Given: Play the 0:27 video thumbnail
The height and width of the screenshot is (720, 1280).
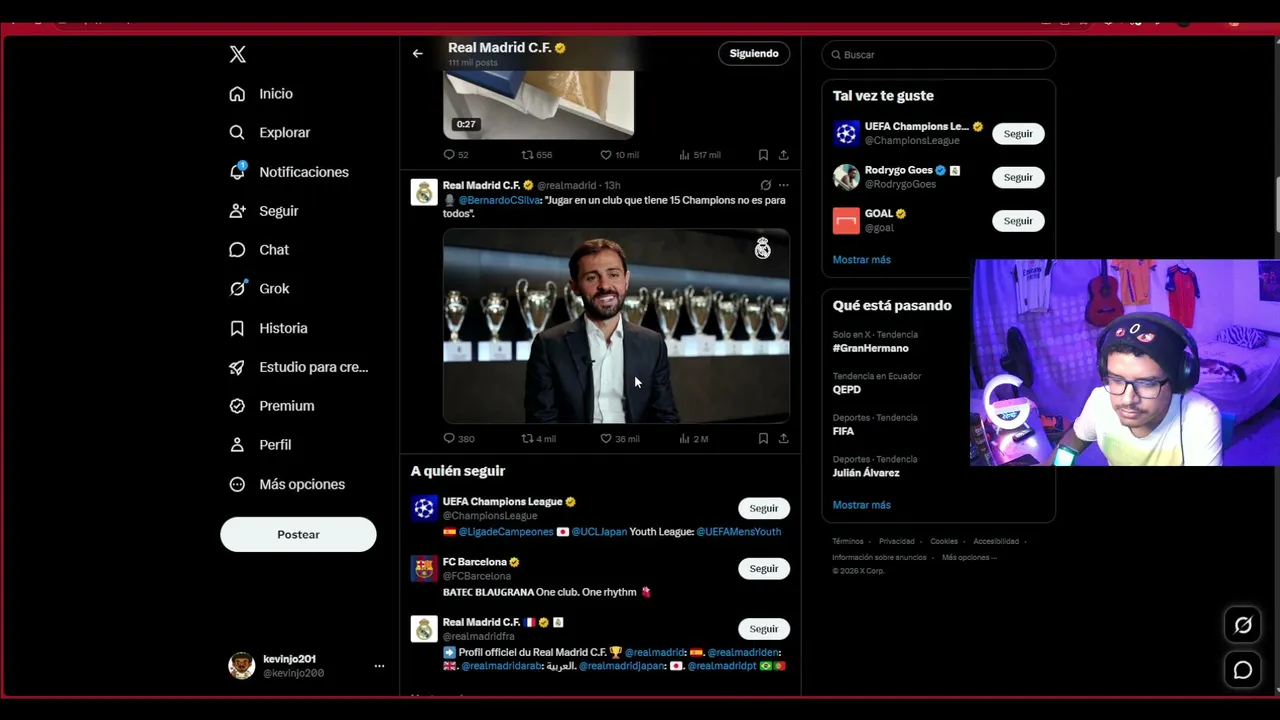Looking at the screenshot, I should (538, 104).
